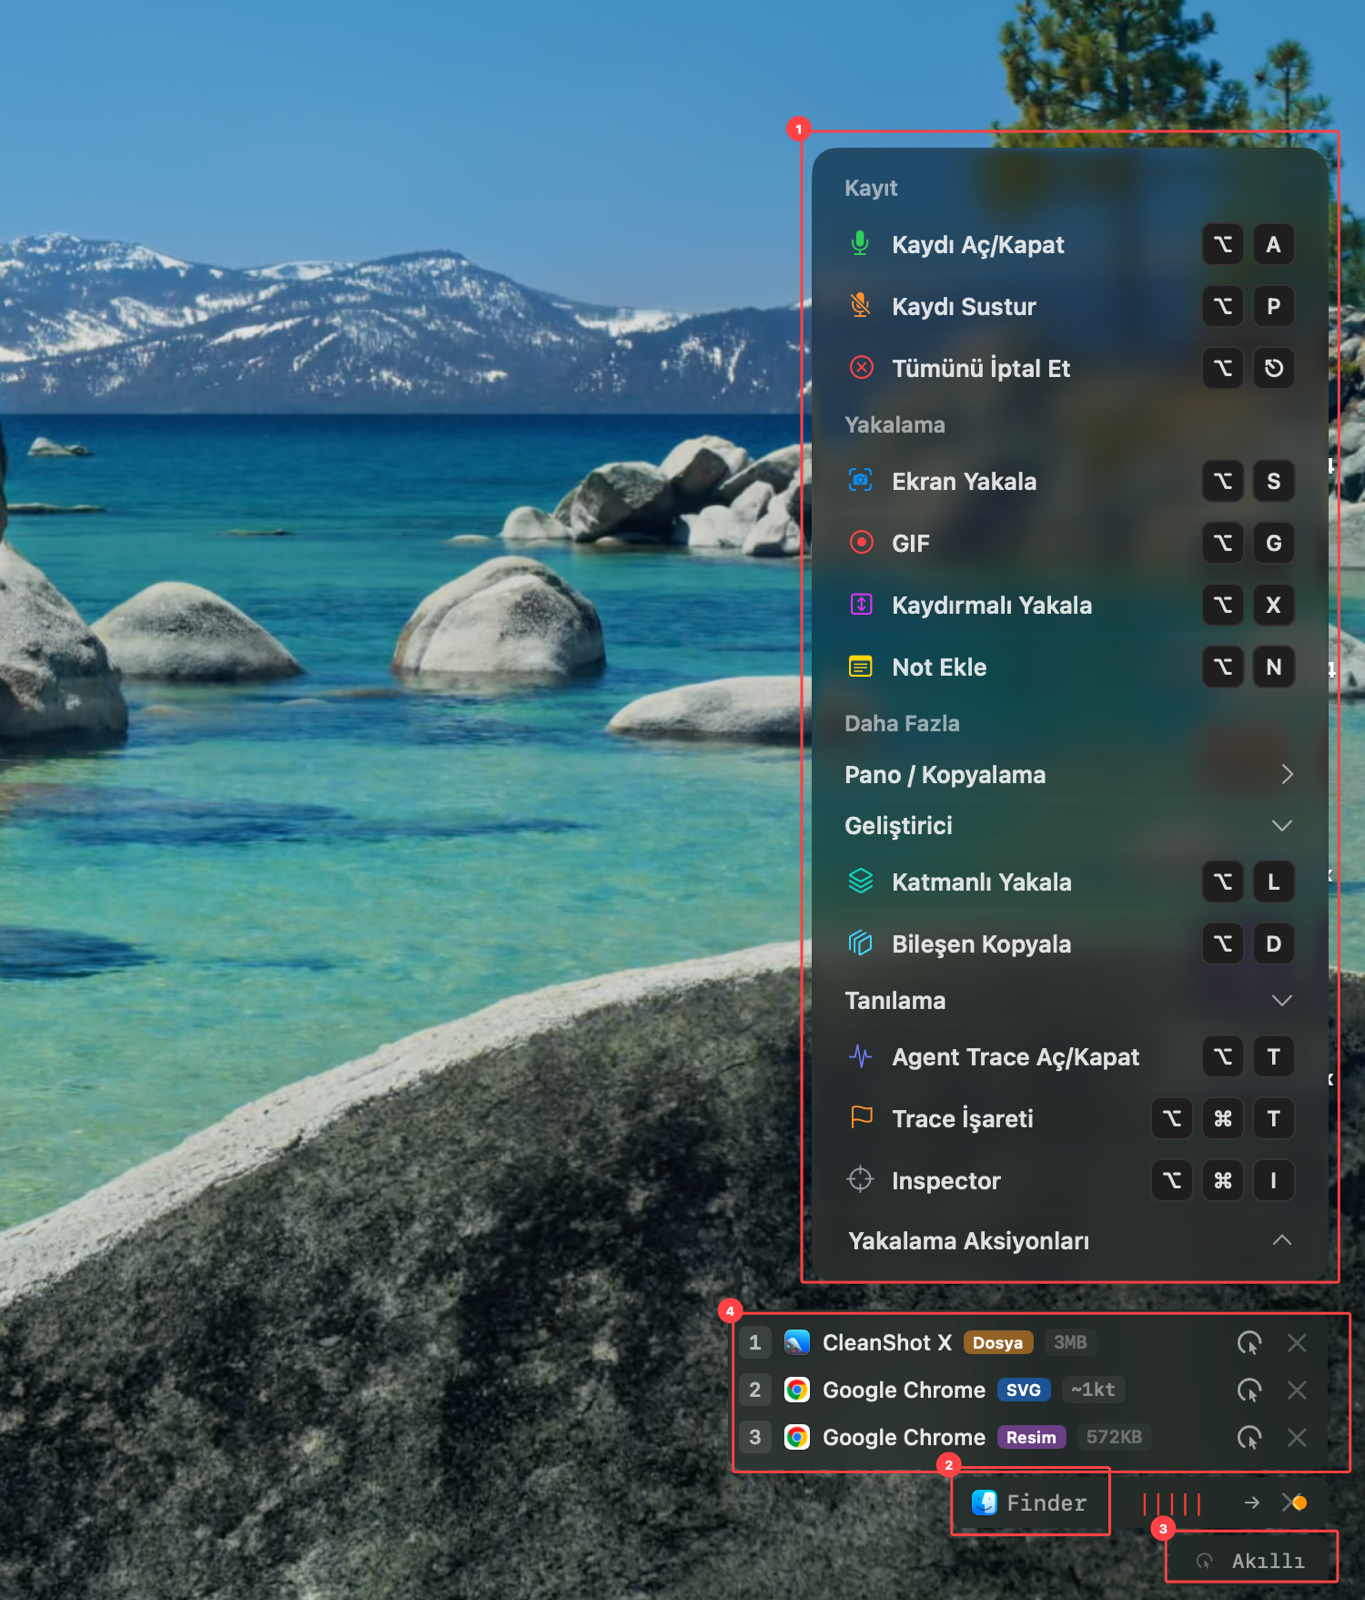Remove the Google Chrome SVG capture with X

point(1297,1390)
